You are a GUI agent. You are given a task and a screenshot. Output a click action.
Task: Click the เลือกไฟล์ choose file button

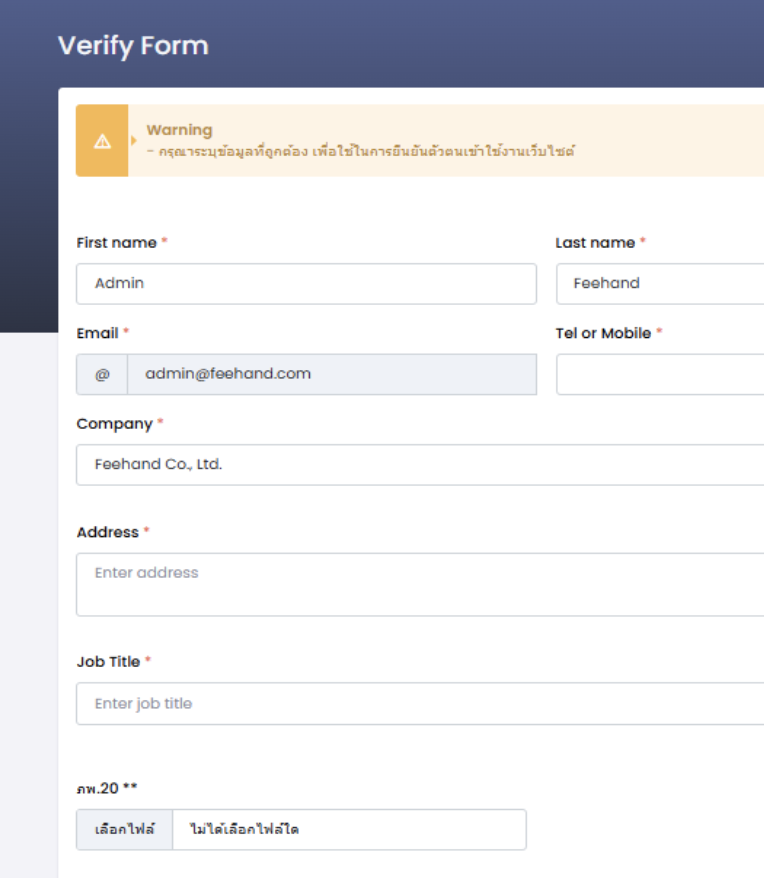(x=124, y=829)
